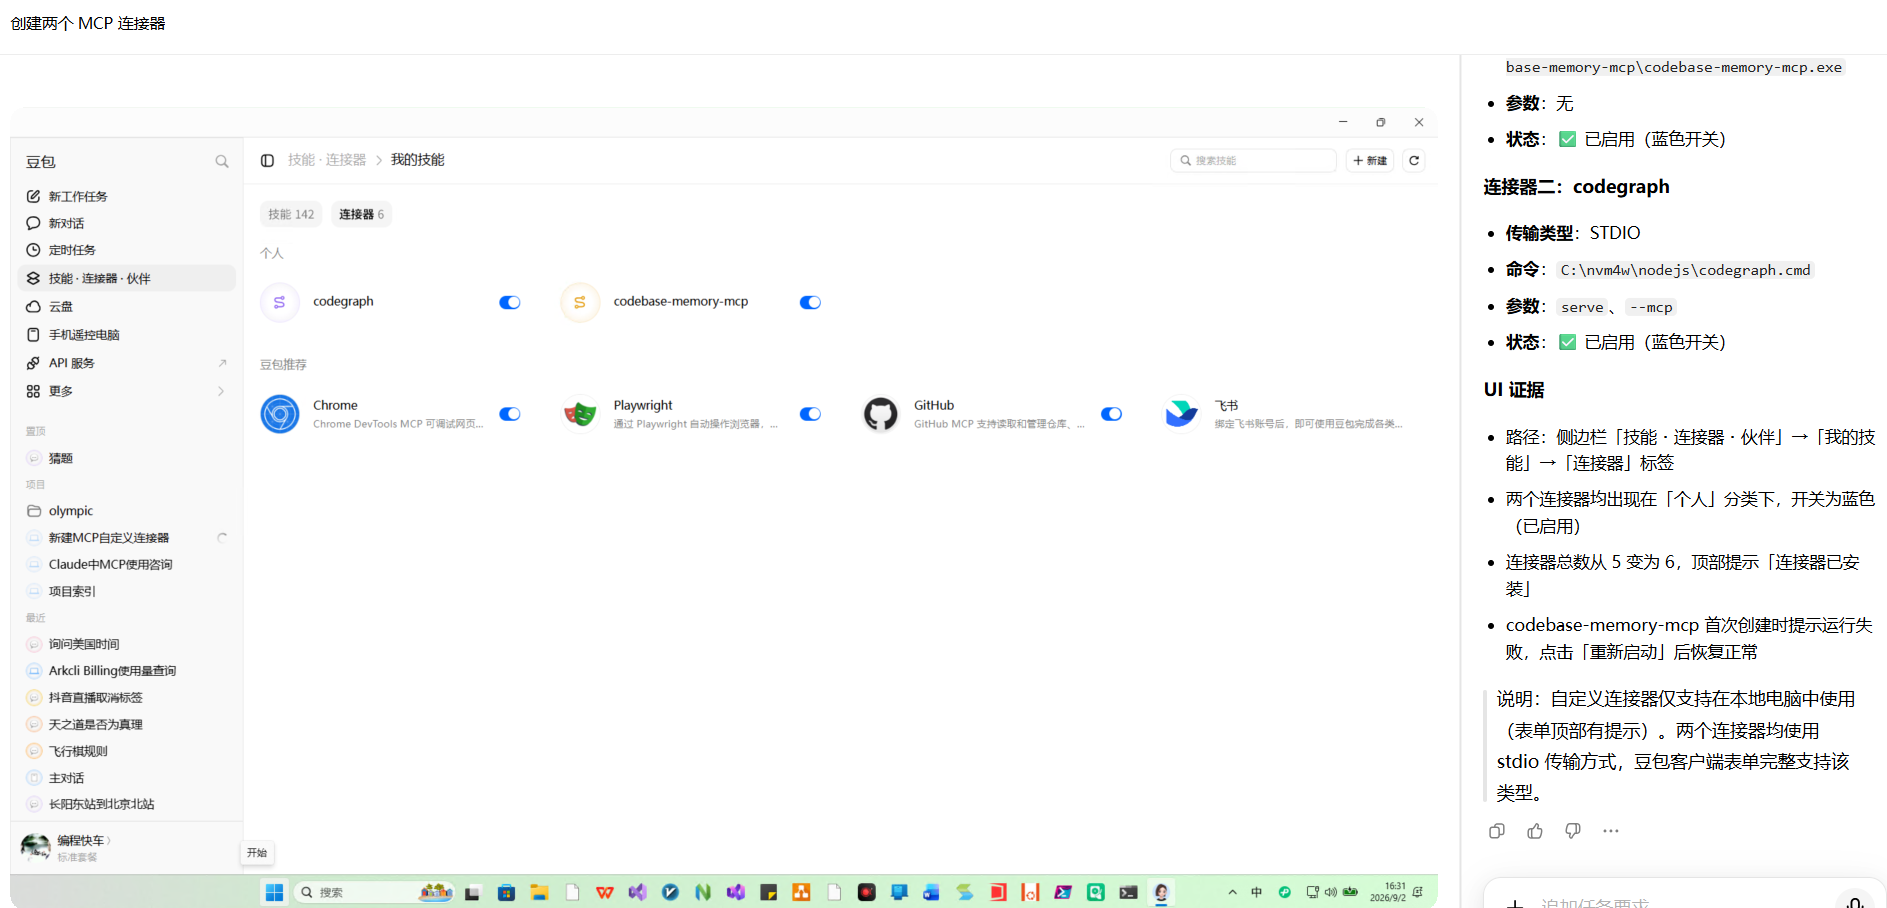Like the response with thumbs up
Screen dimensions: 1887x908
pyautogui.click(x=1535, y=831)
